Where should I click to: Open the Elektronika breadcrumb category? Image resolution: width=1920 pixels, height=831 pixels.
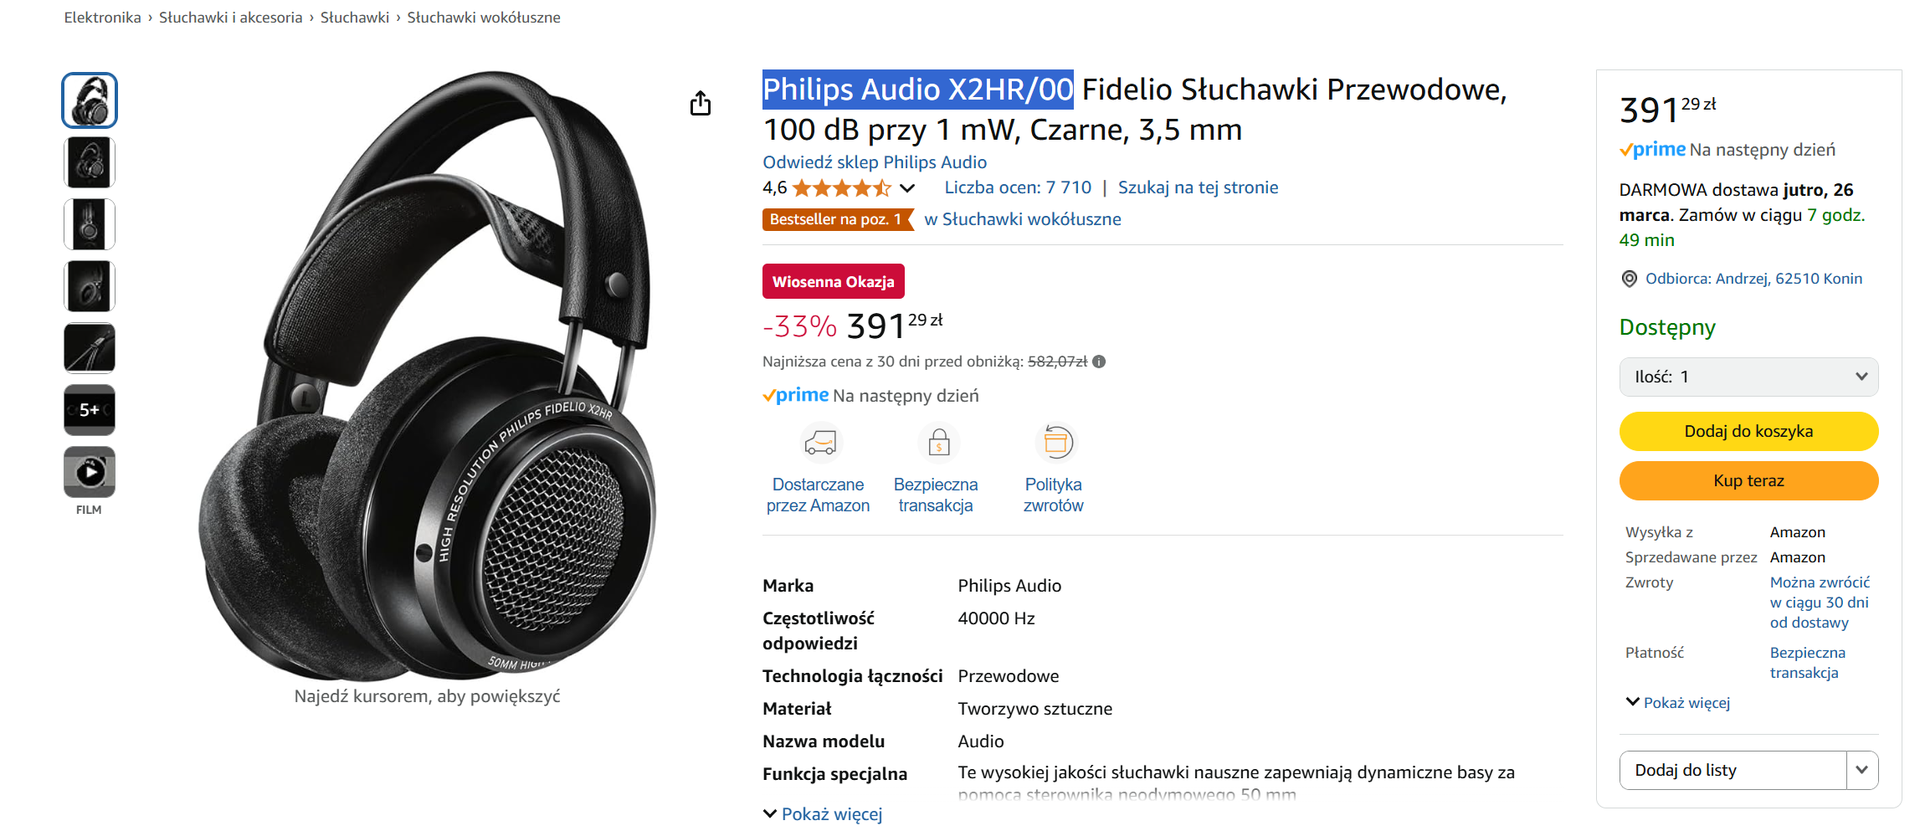coord(101,17)
